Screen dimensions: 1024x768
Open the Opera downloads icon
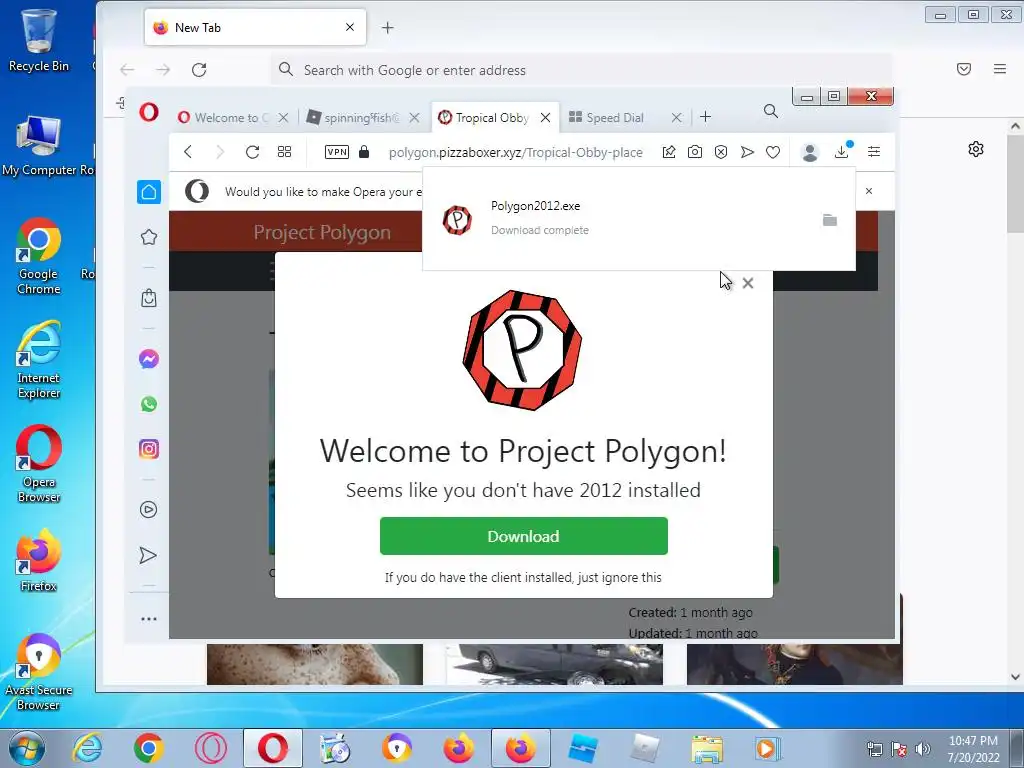842,152
